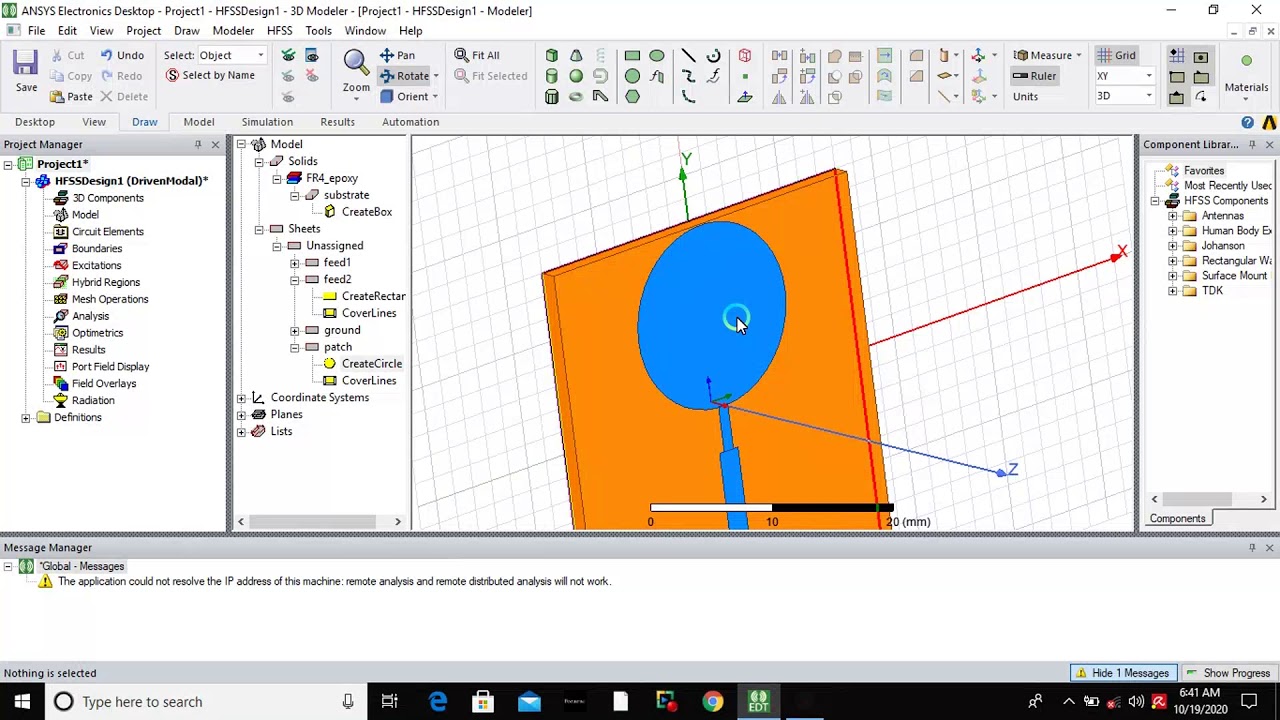Pick the draw ellipse tool

(x=657, y=55)
